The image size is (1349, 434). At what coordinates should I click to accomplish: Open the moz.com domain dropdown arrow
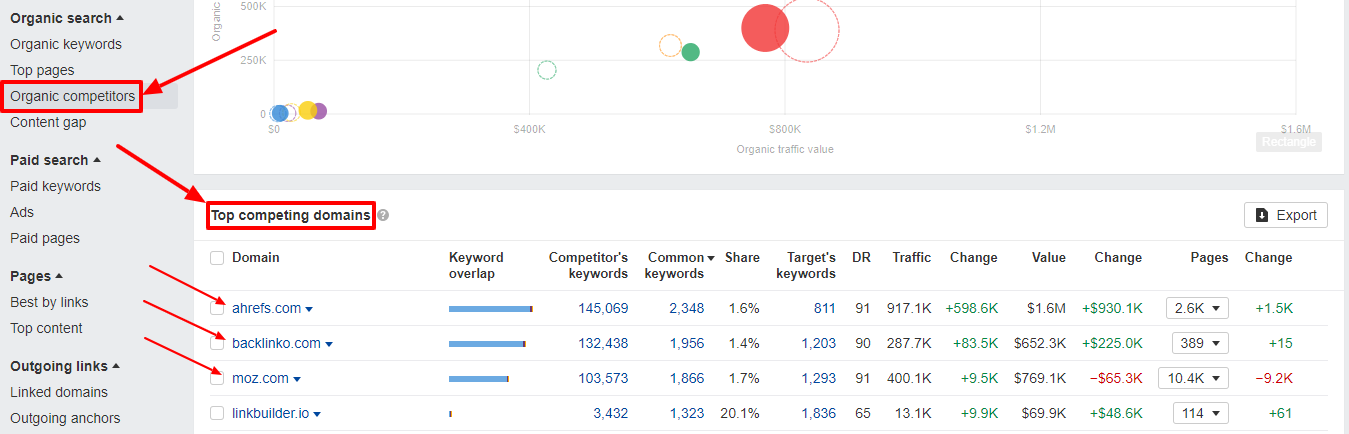click(297, 379)
